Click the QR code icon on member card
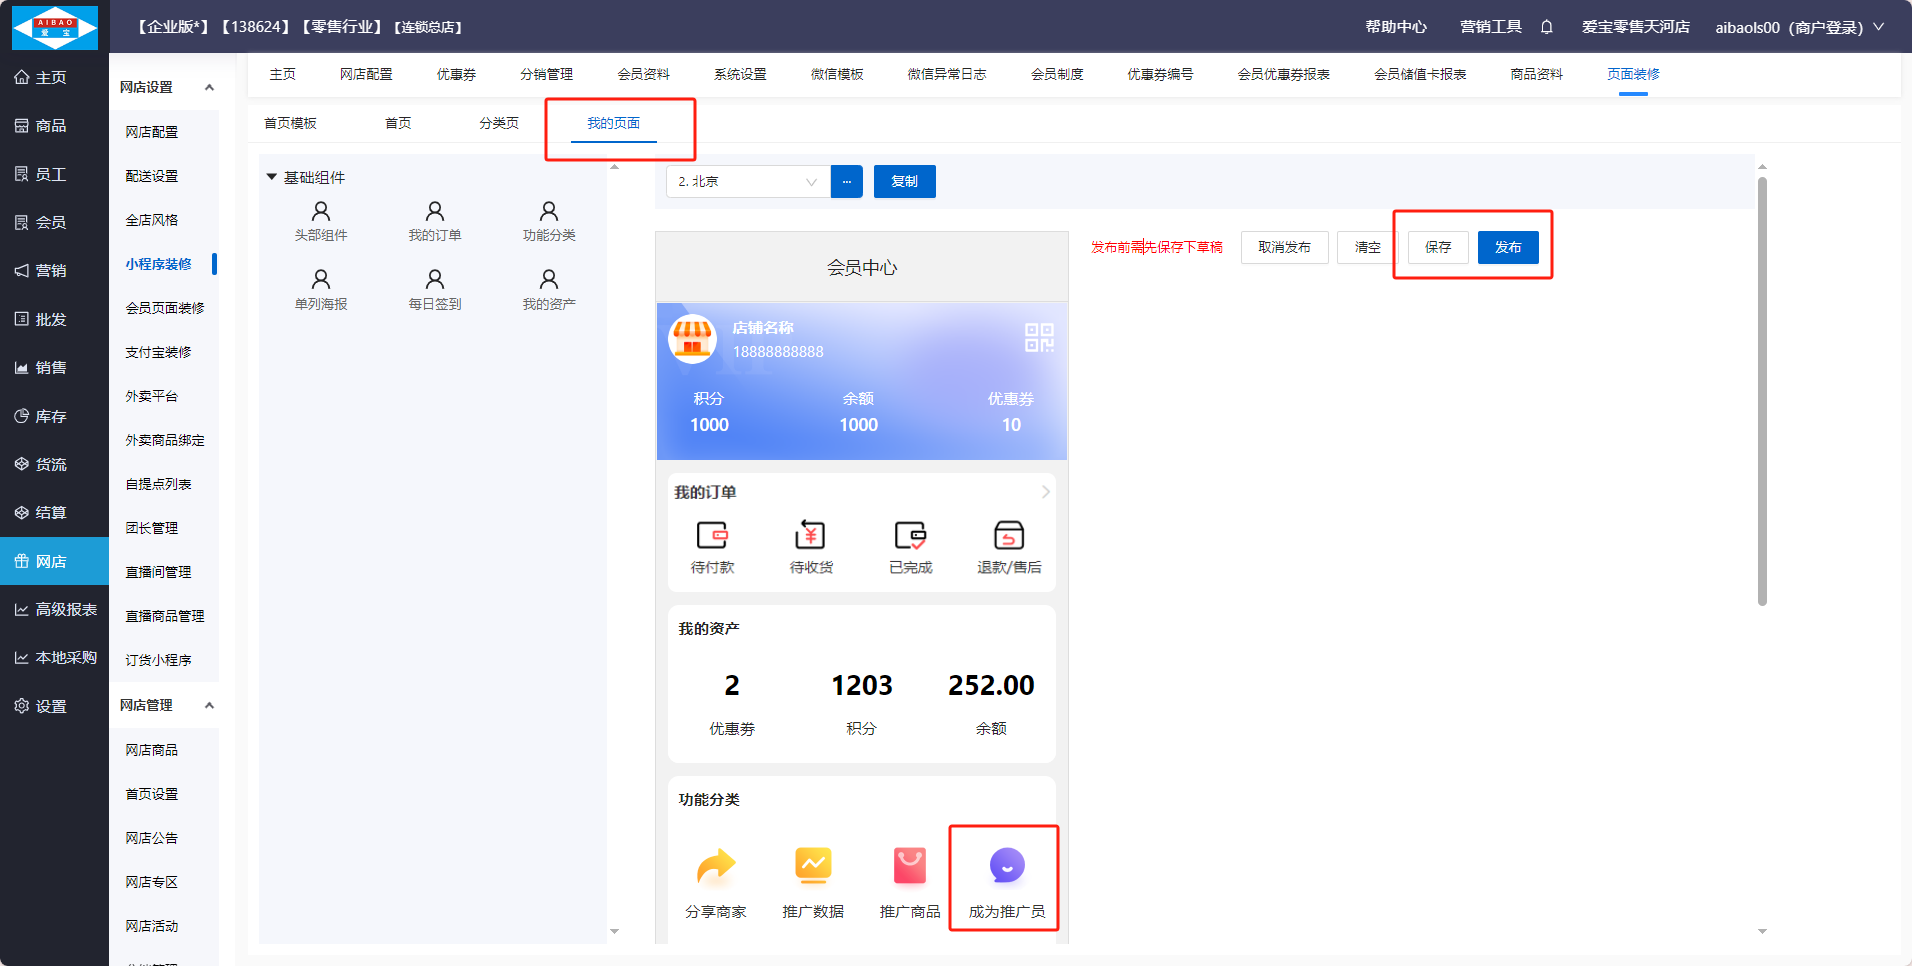This screenshot has width=1912, height=966. tap(1038, 338)
